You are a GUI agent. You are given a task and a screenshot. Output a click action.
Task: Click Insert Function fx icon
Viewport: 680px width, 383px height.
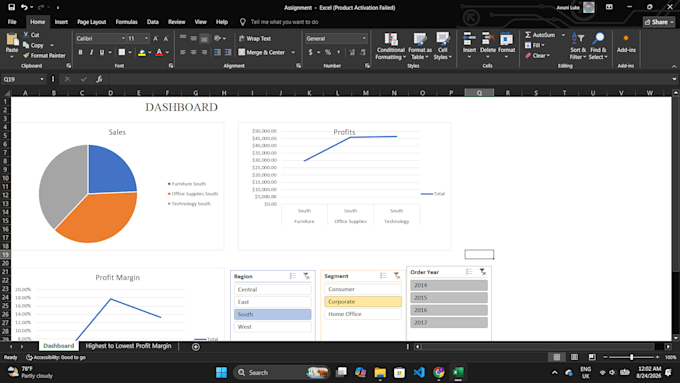point(99,79)
